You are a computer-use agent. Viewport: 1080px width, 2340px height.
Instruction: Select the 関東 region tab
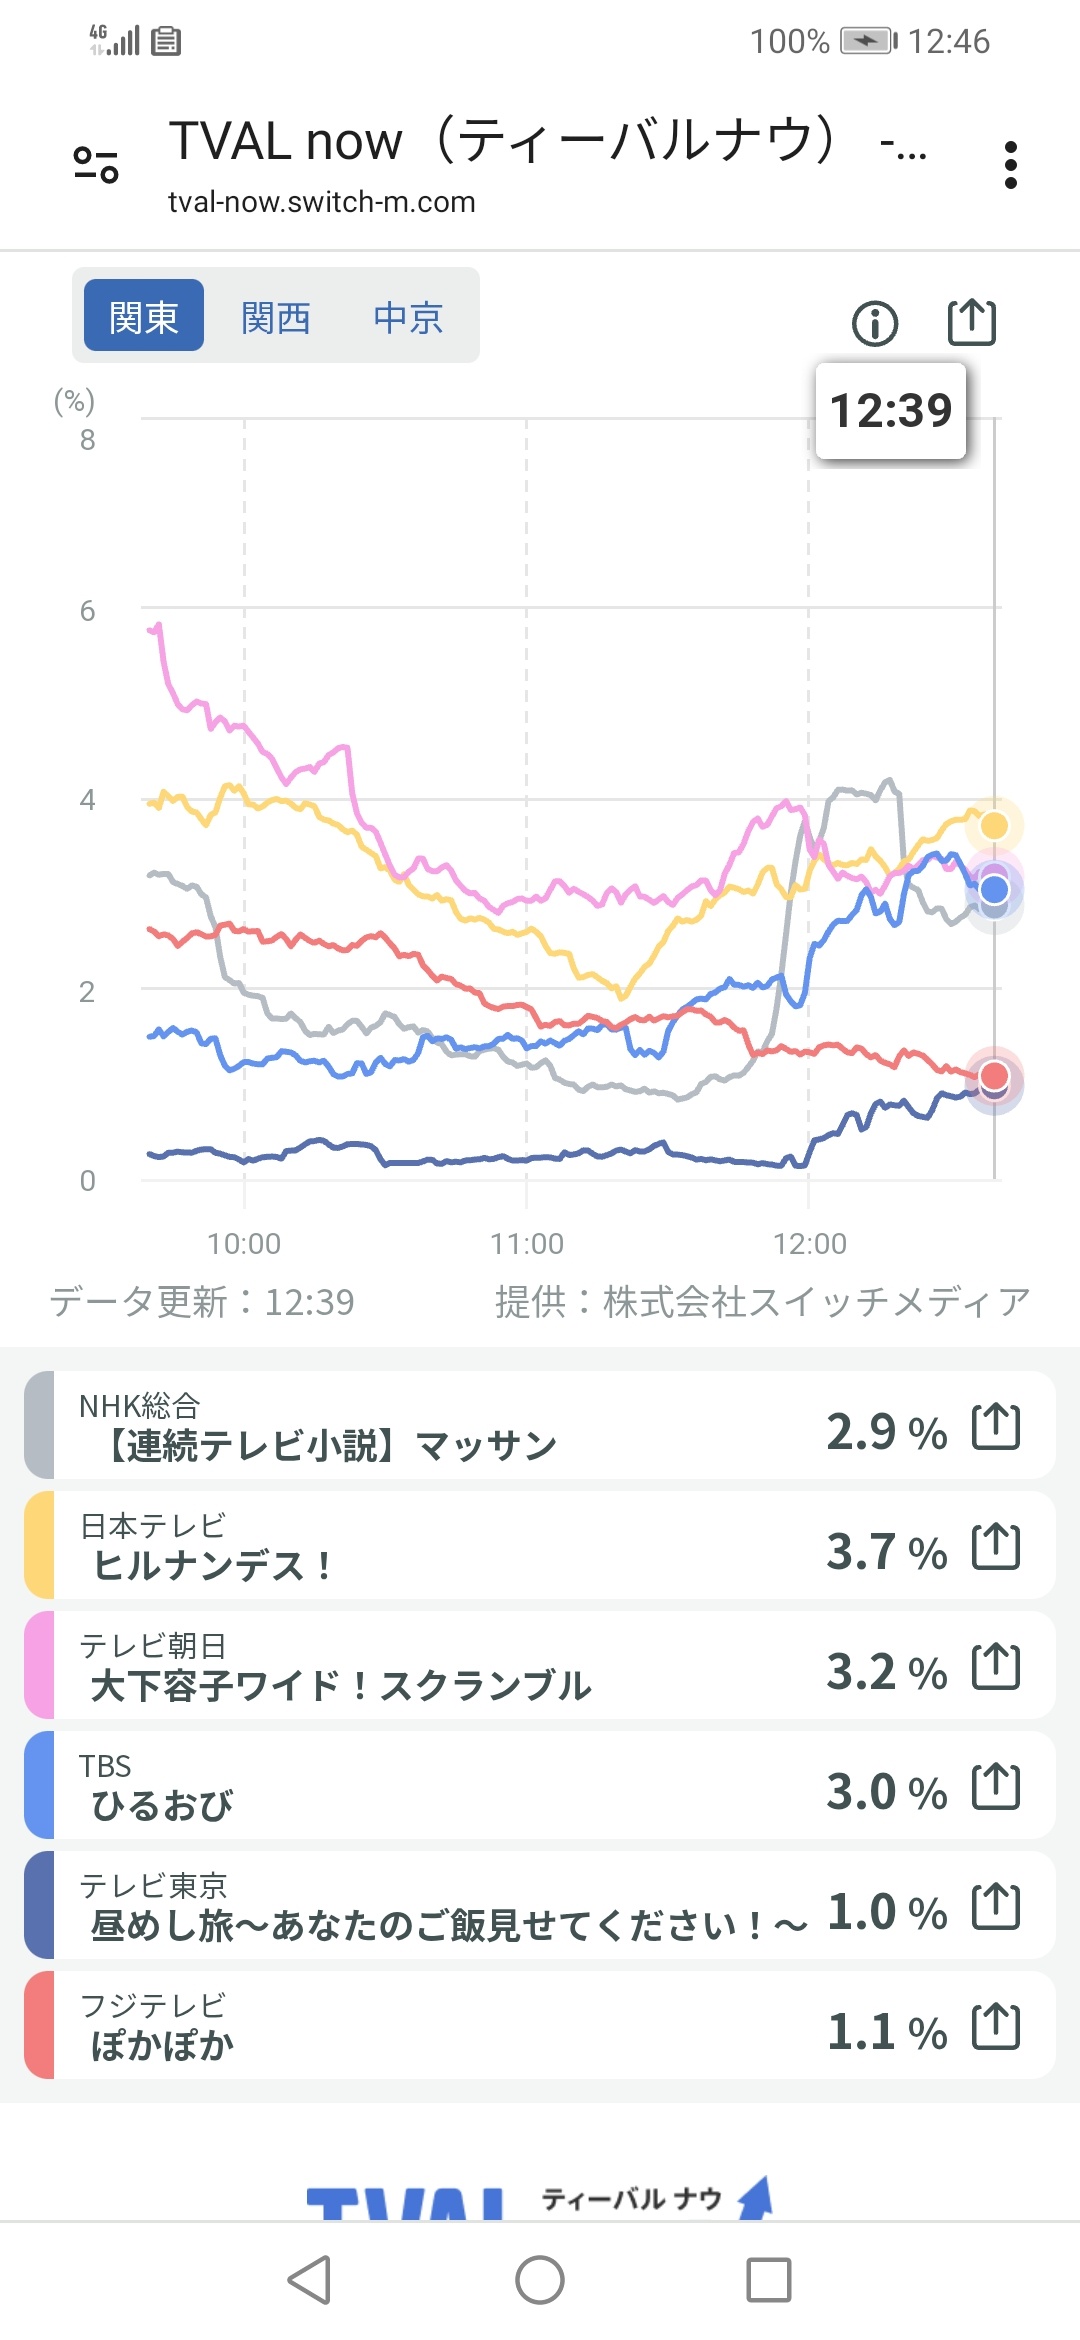[144, 316]
